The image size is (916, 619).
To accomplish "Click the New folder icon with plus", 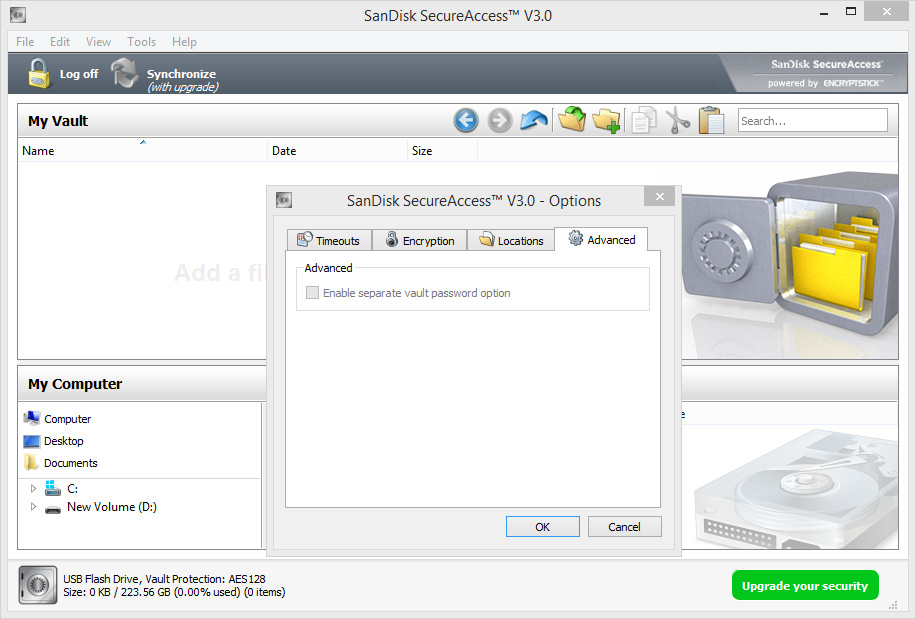I will tap(606, 120).
